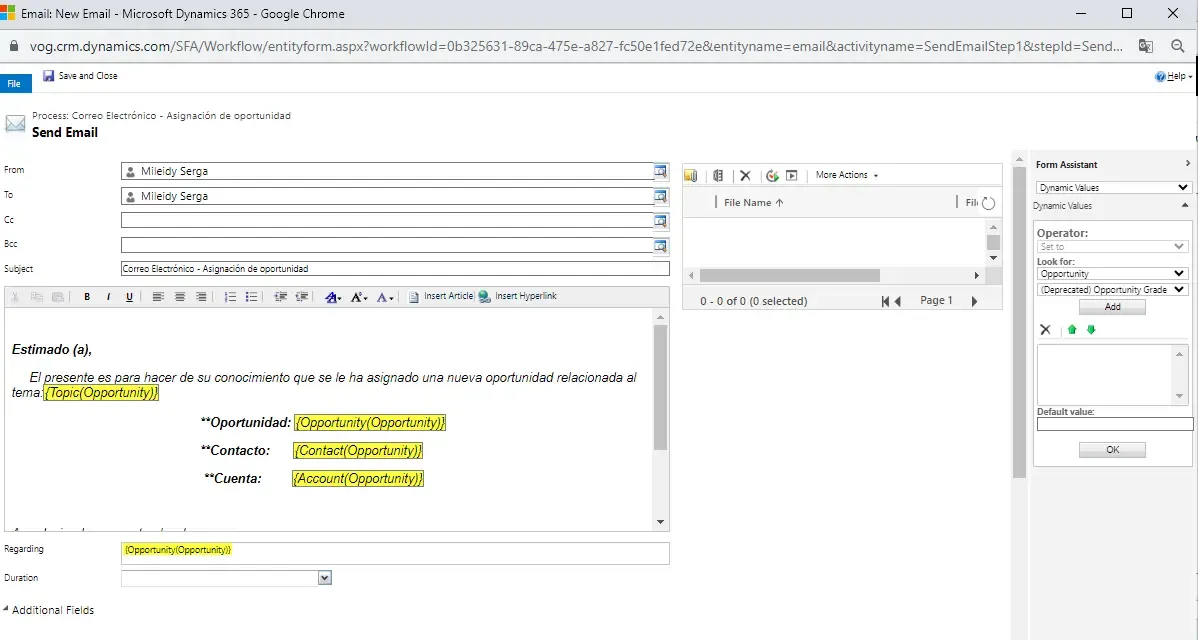
Task: Click Insert Hyperlink in editor toolbar
Action: [517, 297]
